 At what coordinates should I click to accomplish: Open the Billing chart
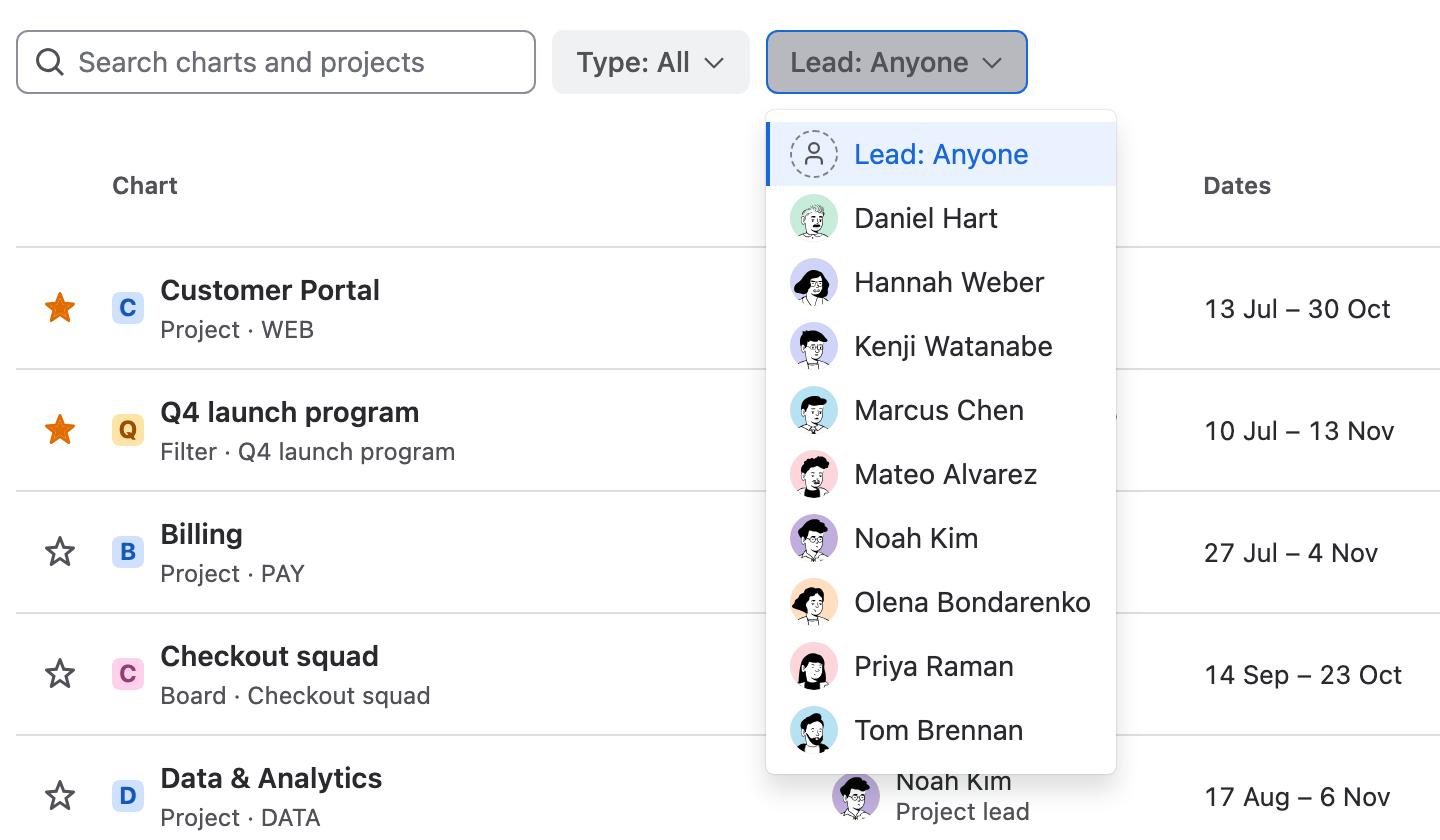click(202, 534)
